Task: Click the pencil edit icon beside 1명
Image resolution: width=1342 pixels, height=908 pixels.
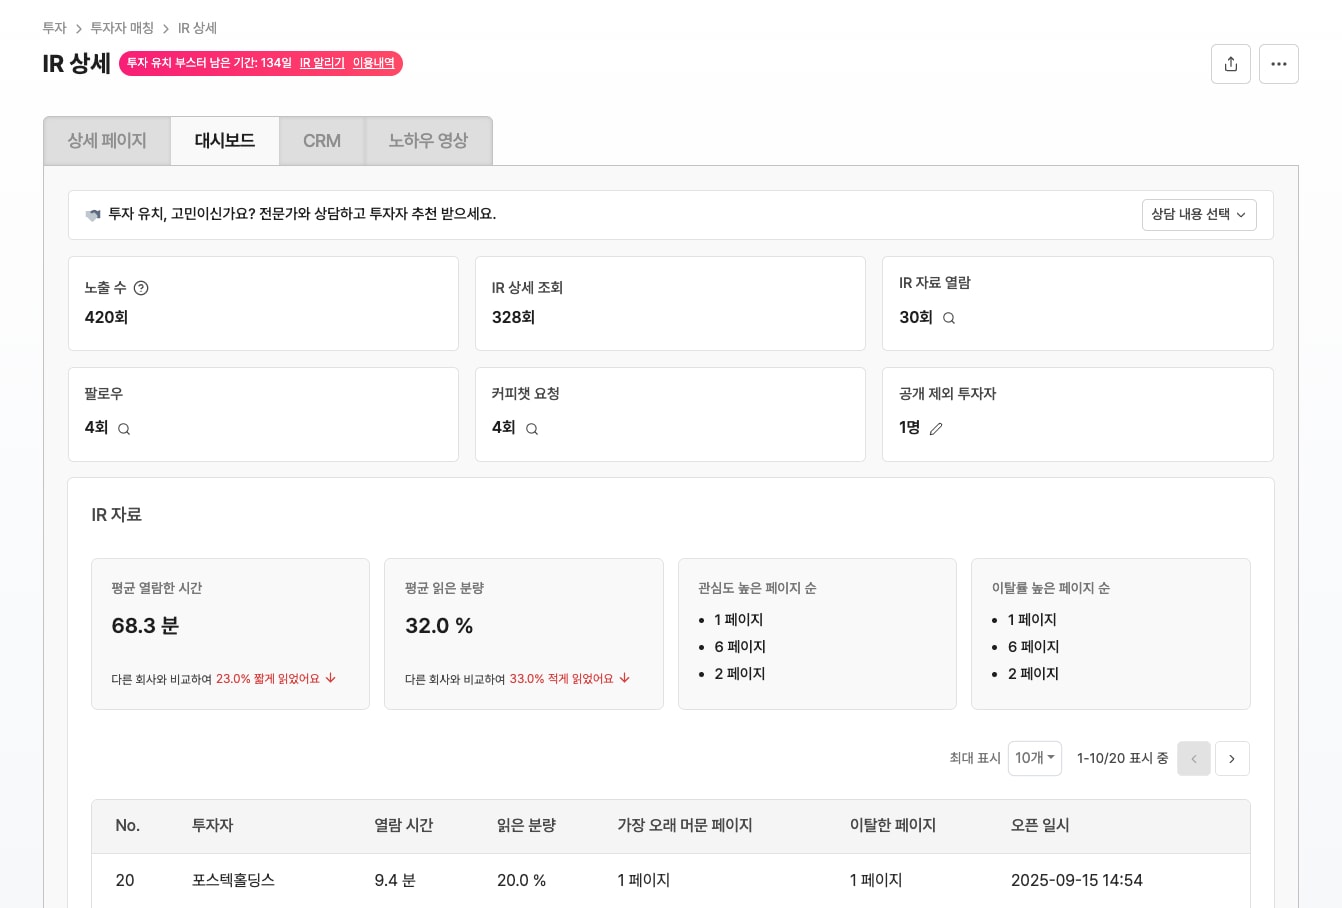Action: [936, 429]
